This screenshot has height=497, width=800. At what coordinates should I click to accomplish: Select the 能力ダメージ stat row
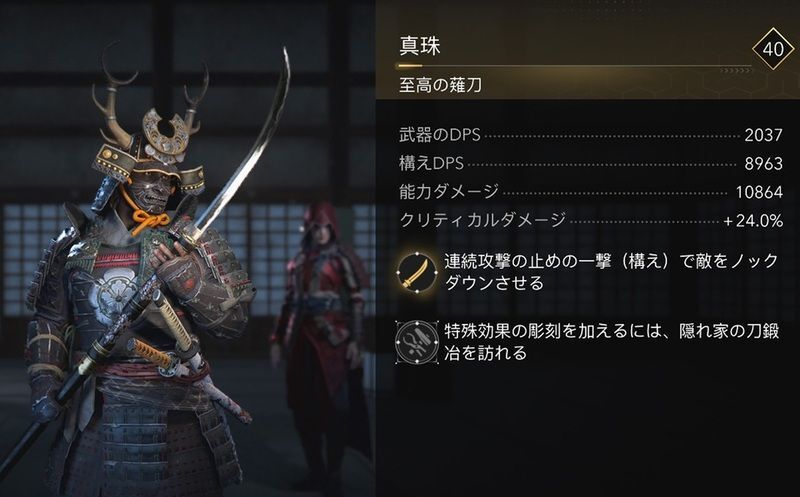(x=591, y=192)
